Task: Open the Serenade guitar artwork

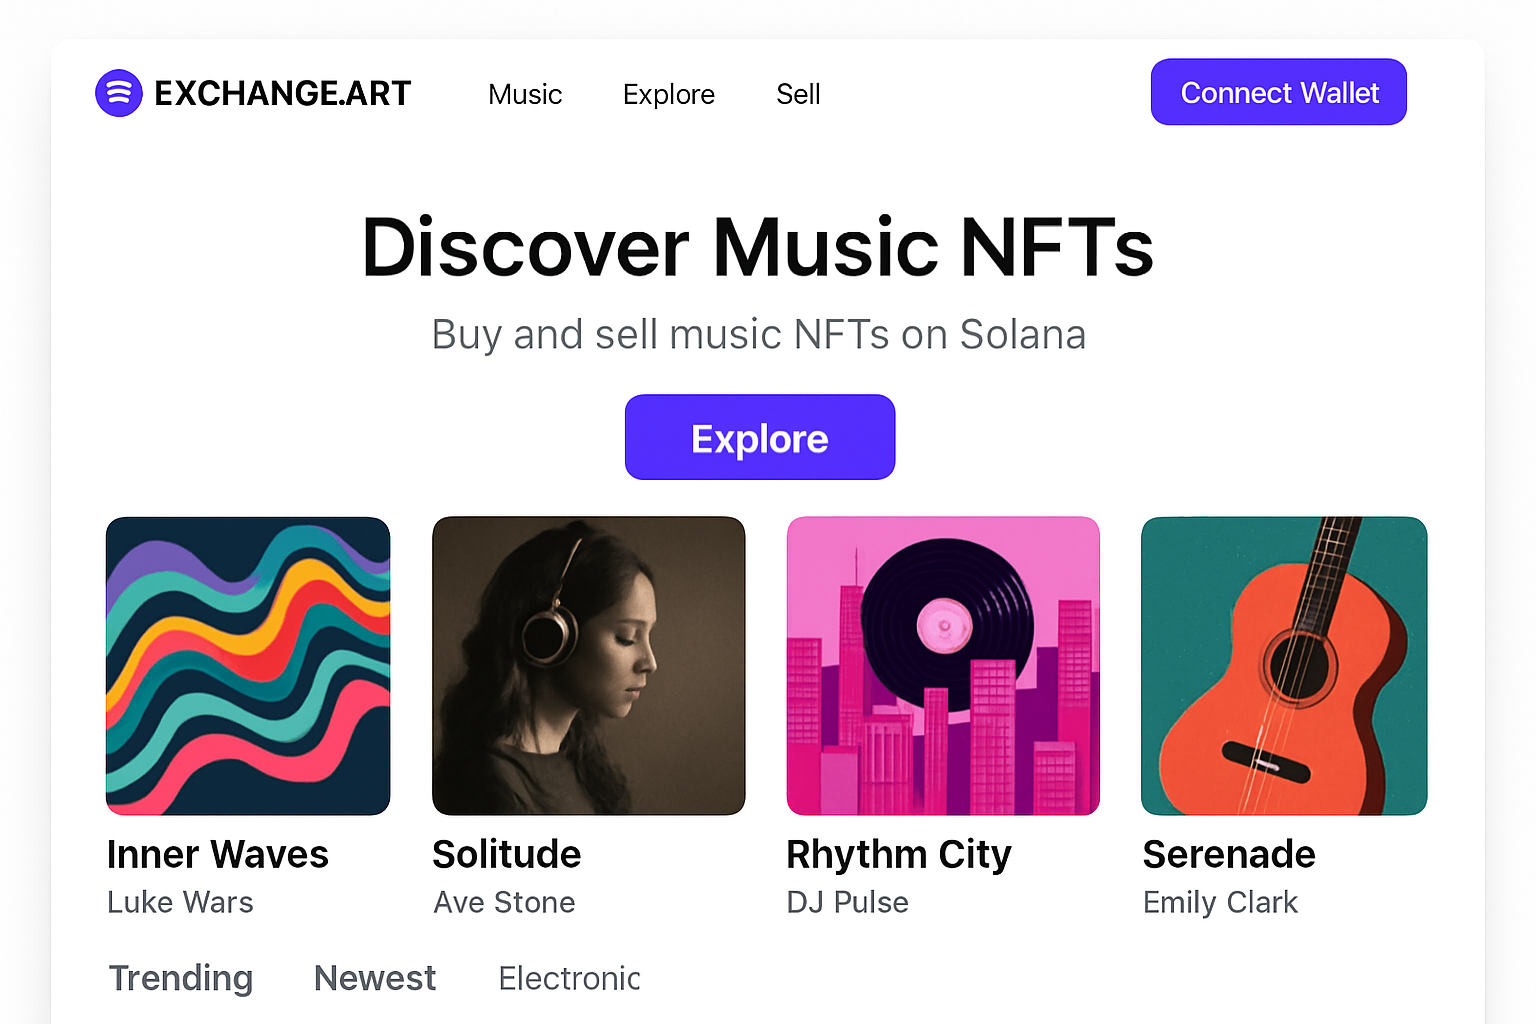Action: [1284, 665]
